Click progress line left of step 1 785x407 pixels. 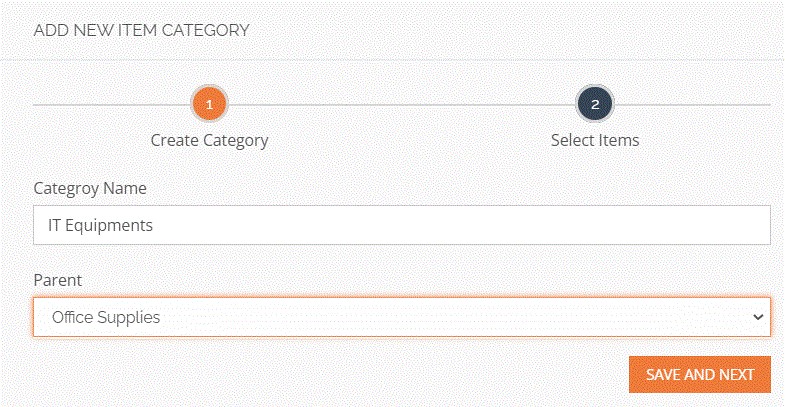tap(110, 104)
